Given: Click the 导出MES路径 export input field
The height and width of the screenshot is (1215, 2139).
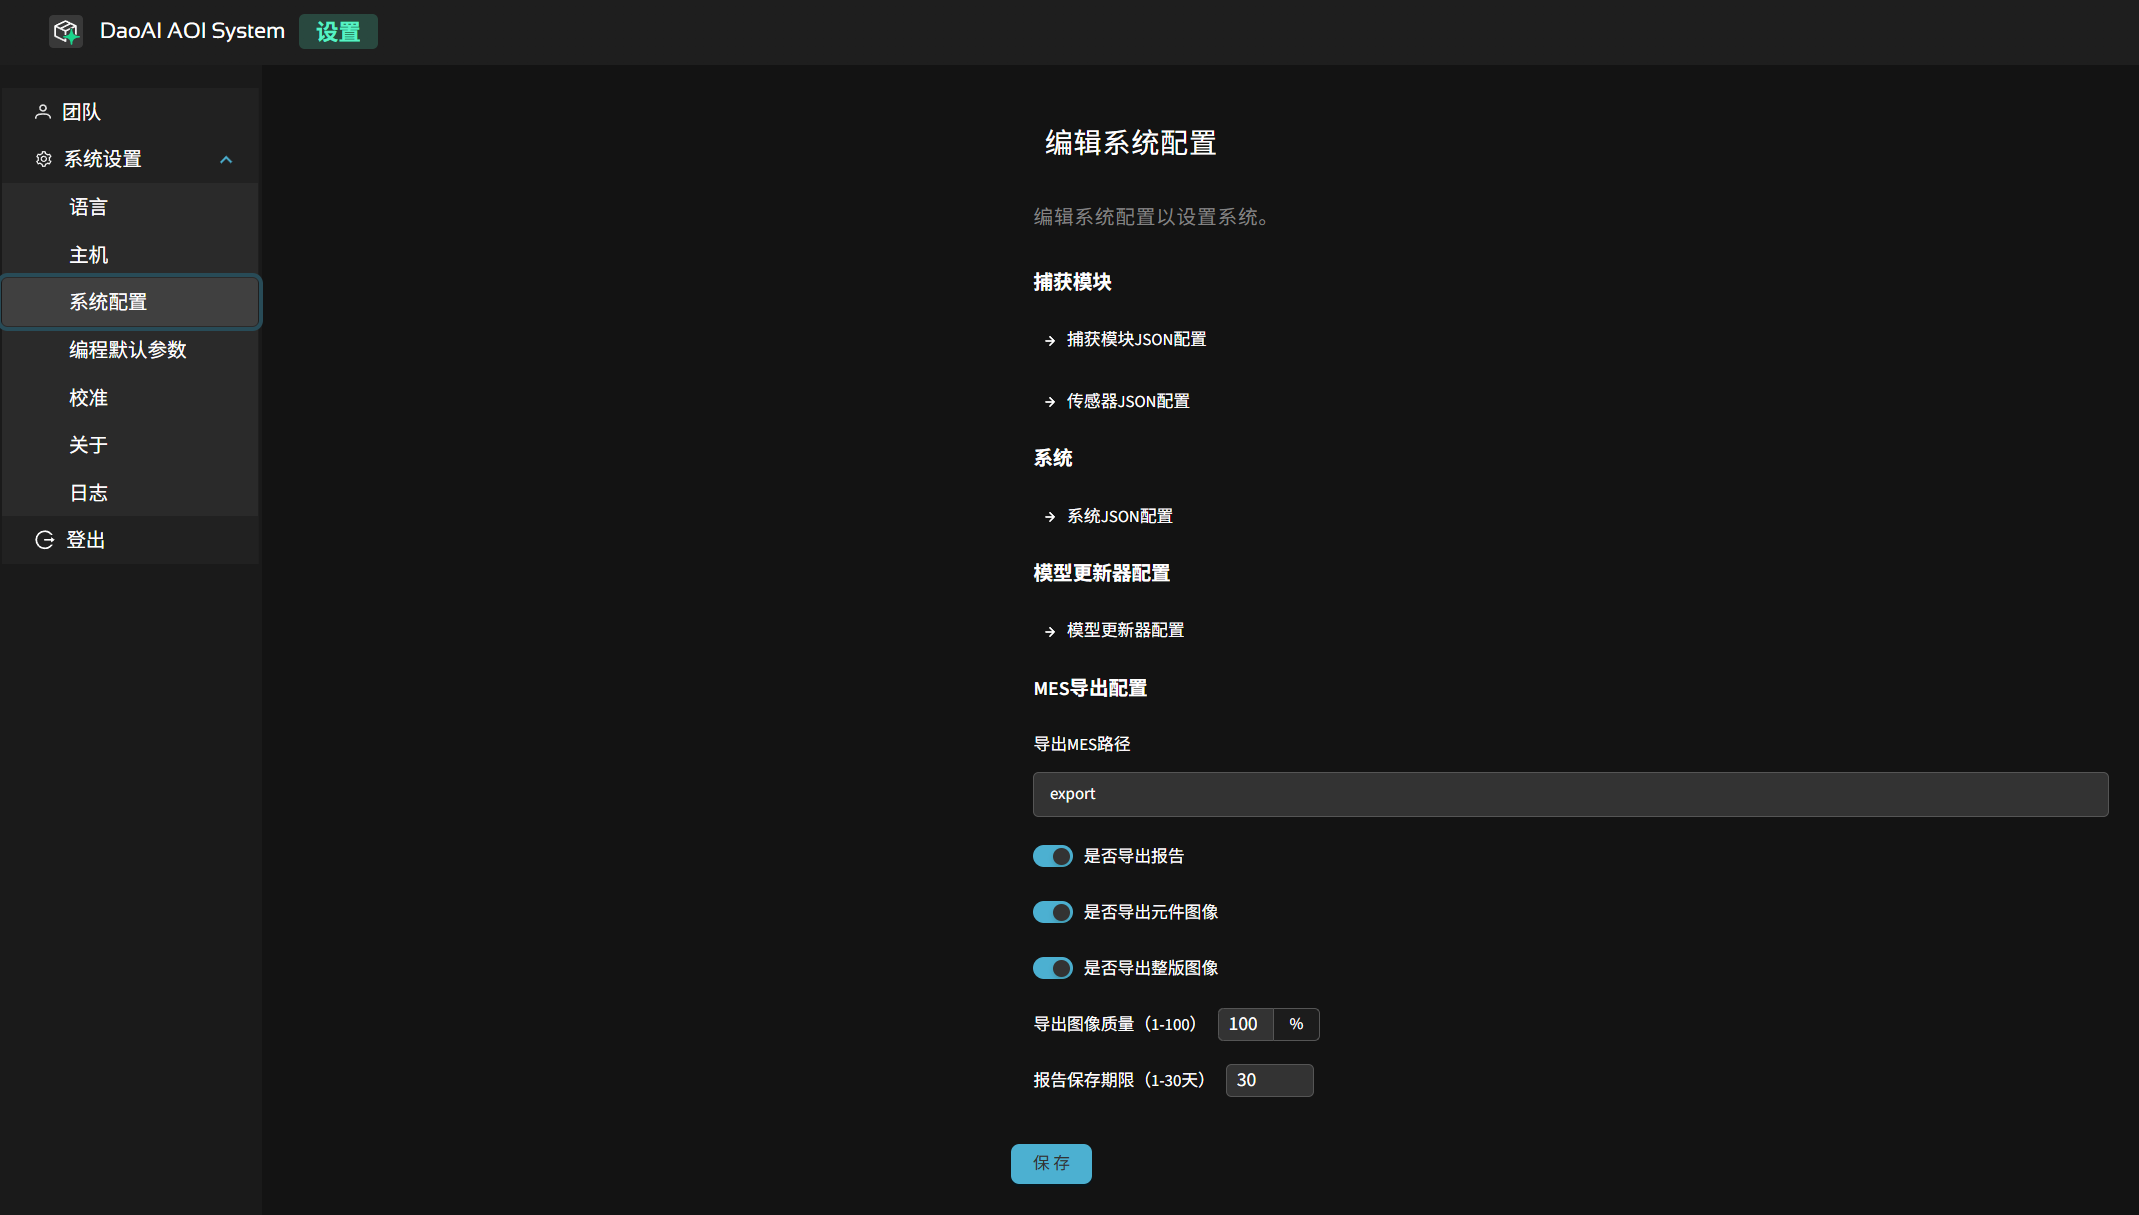Looking at the screenshot, I should tap(1570, 794).
